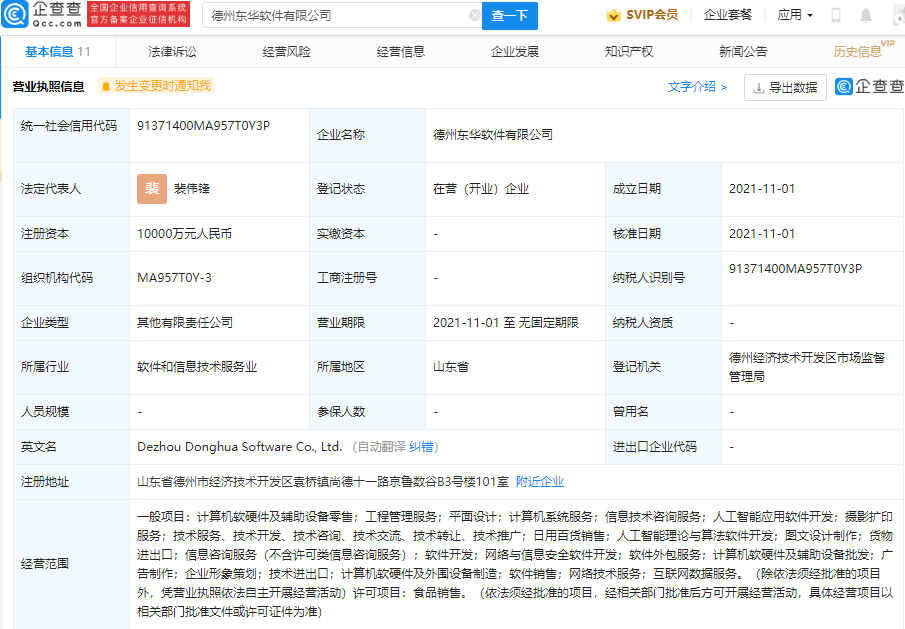Click the 查一下 search button

tap(512, 15)
